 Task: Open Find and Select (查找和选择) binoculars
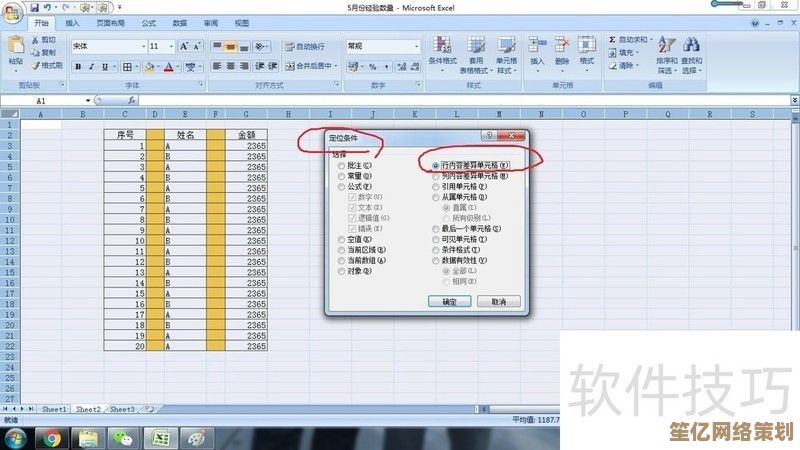point(691,55)
